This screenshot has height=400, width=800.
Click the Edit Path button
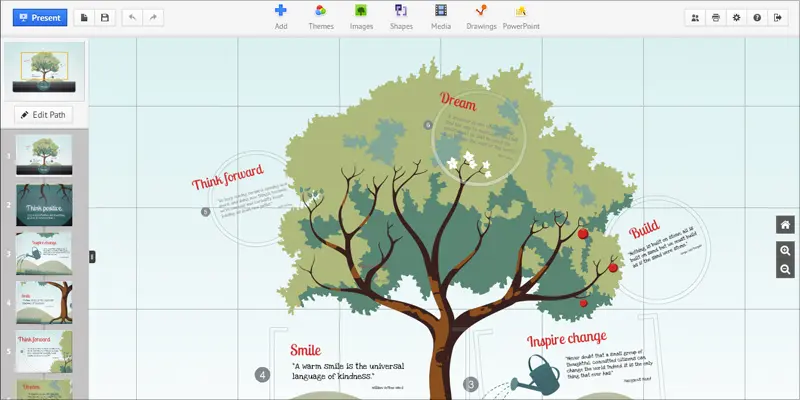[43, 115]
